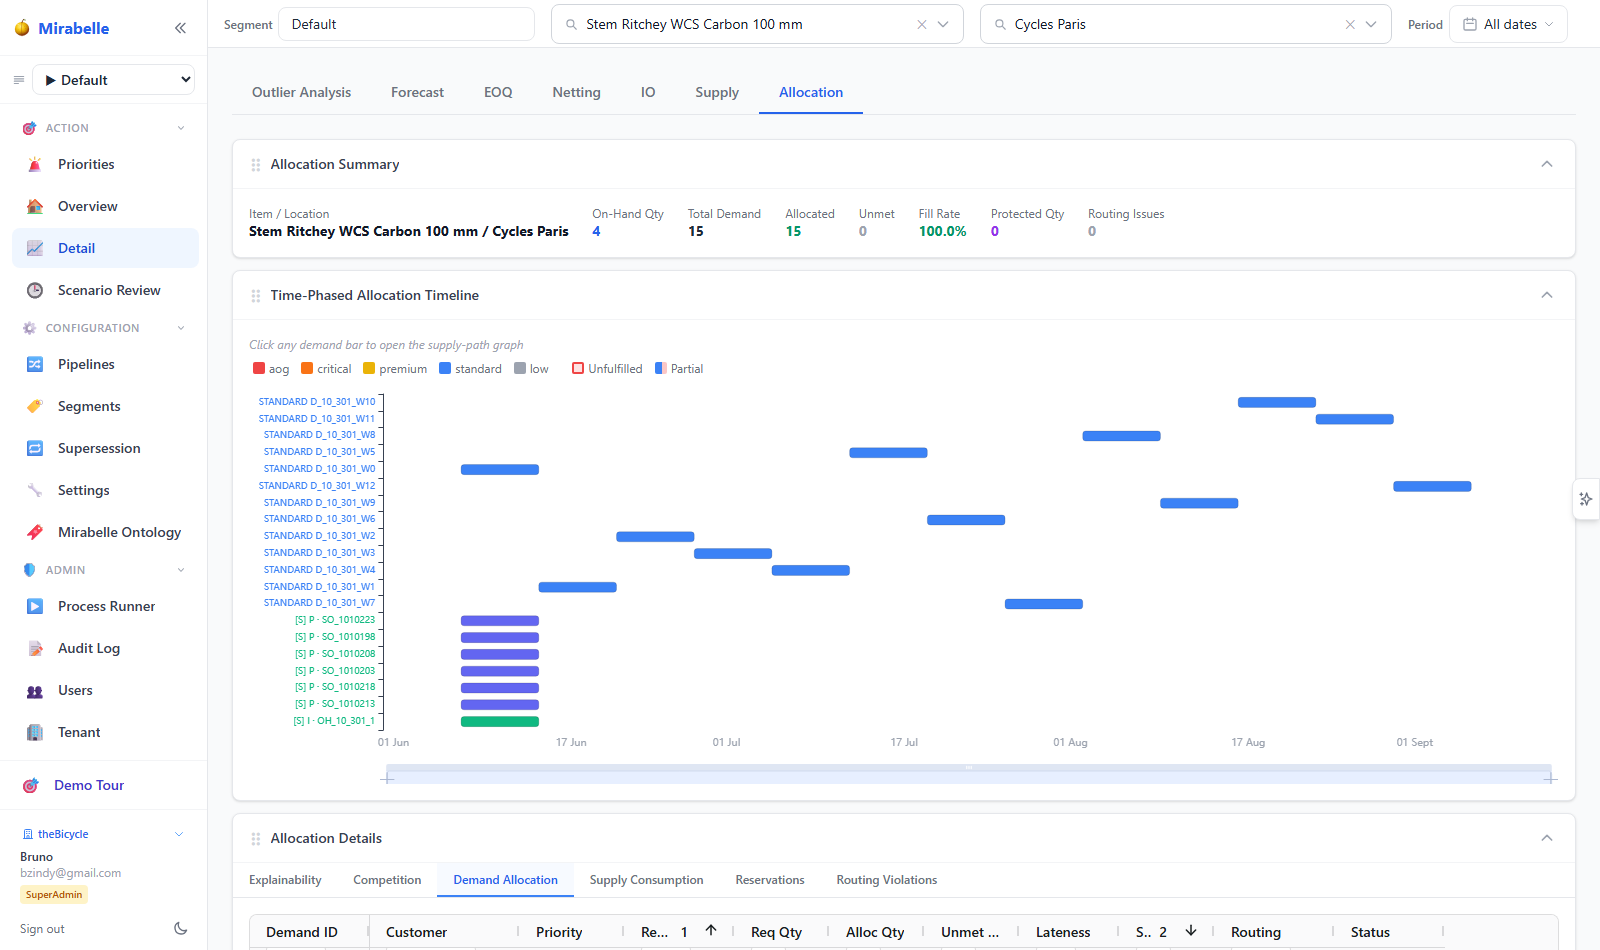Click the timeline zoom range slider
Viewport: 1600px width, 950px height.
coord(969,773)
